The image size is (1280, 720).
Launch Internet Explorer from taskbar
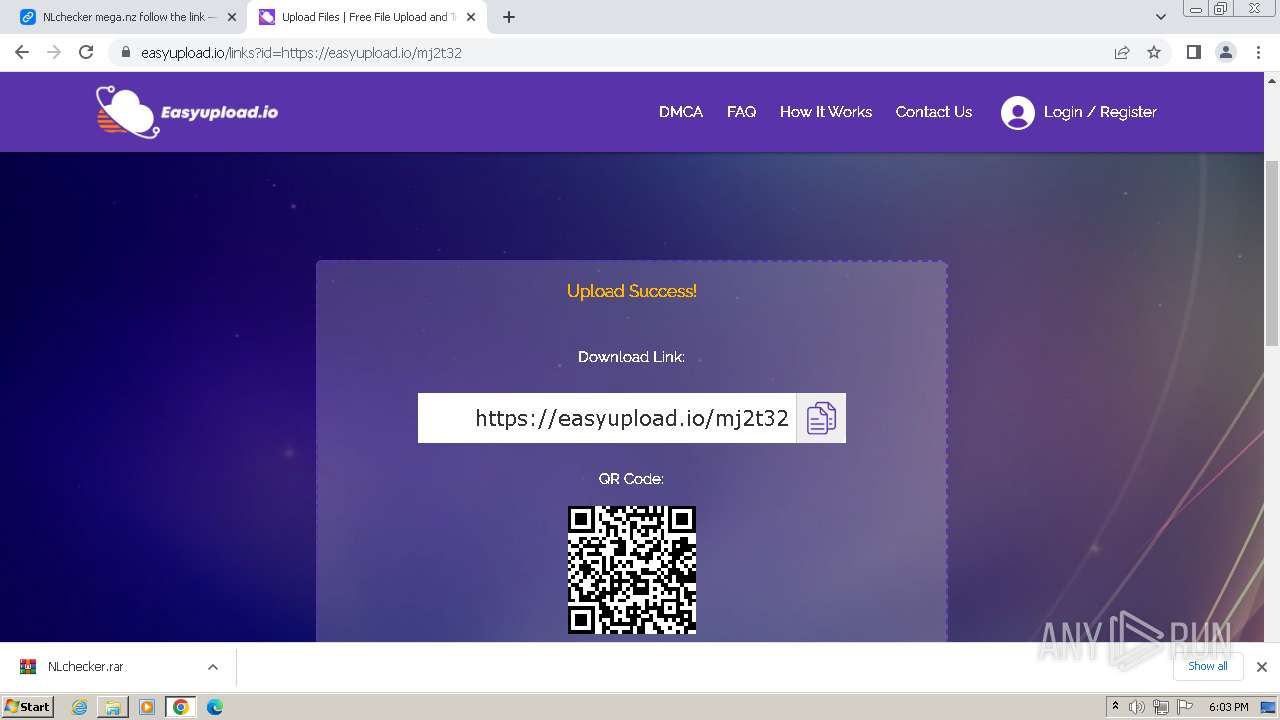coord(79,707)
